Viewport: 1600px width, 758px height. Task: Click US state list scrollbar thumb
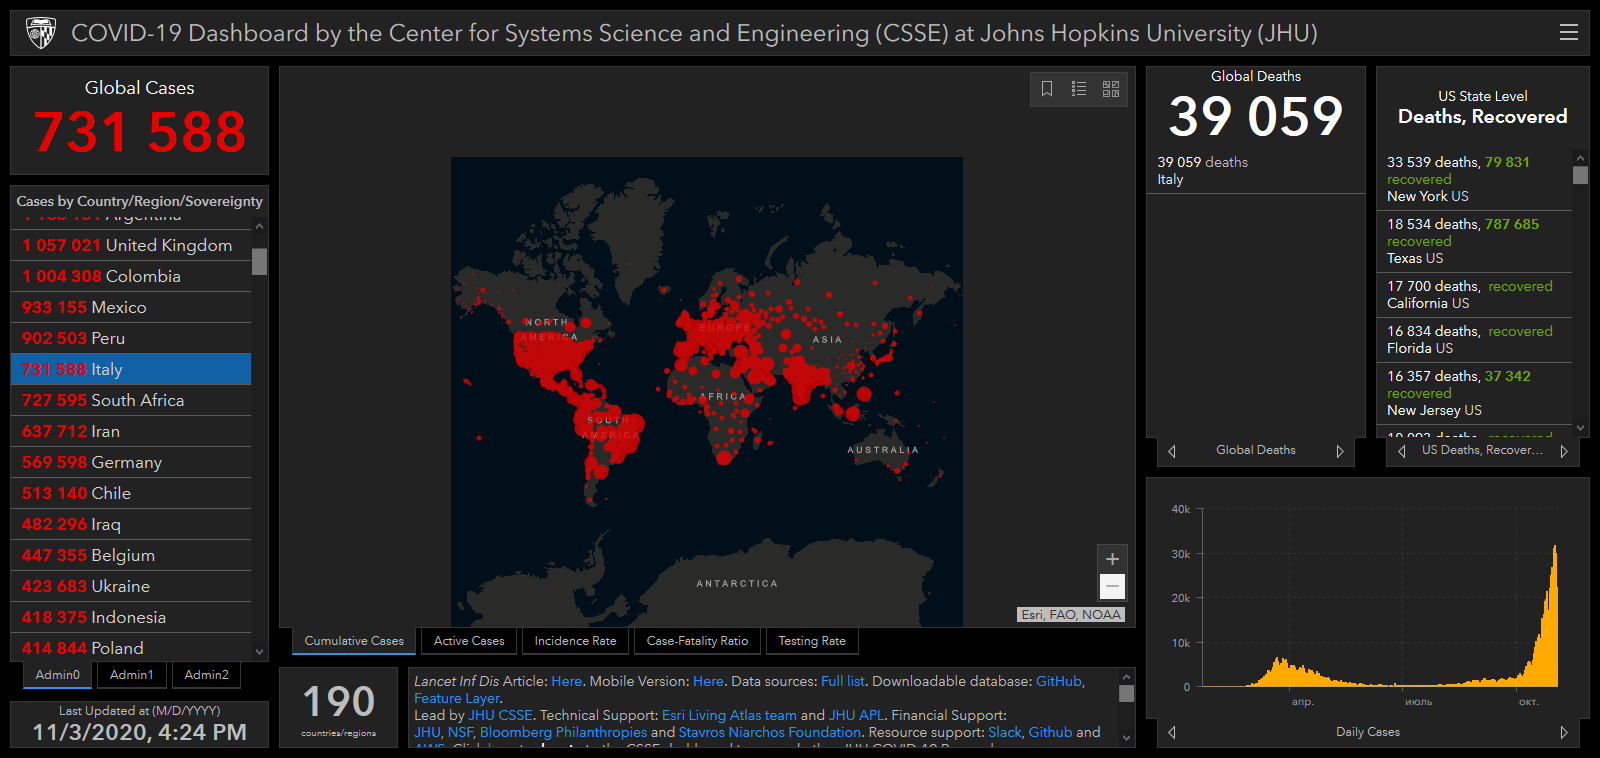click(1580, 175)
